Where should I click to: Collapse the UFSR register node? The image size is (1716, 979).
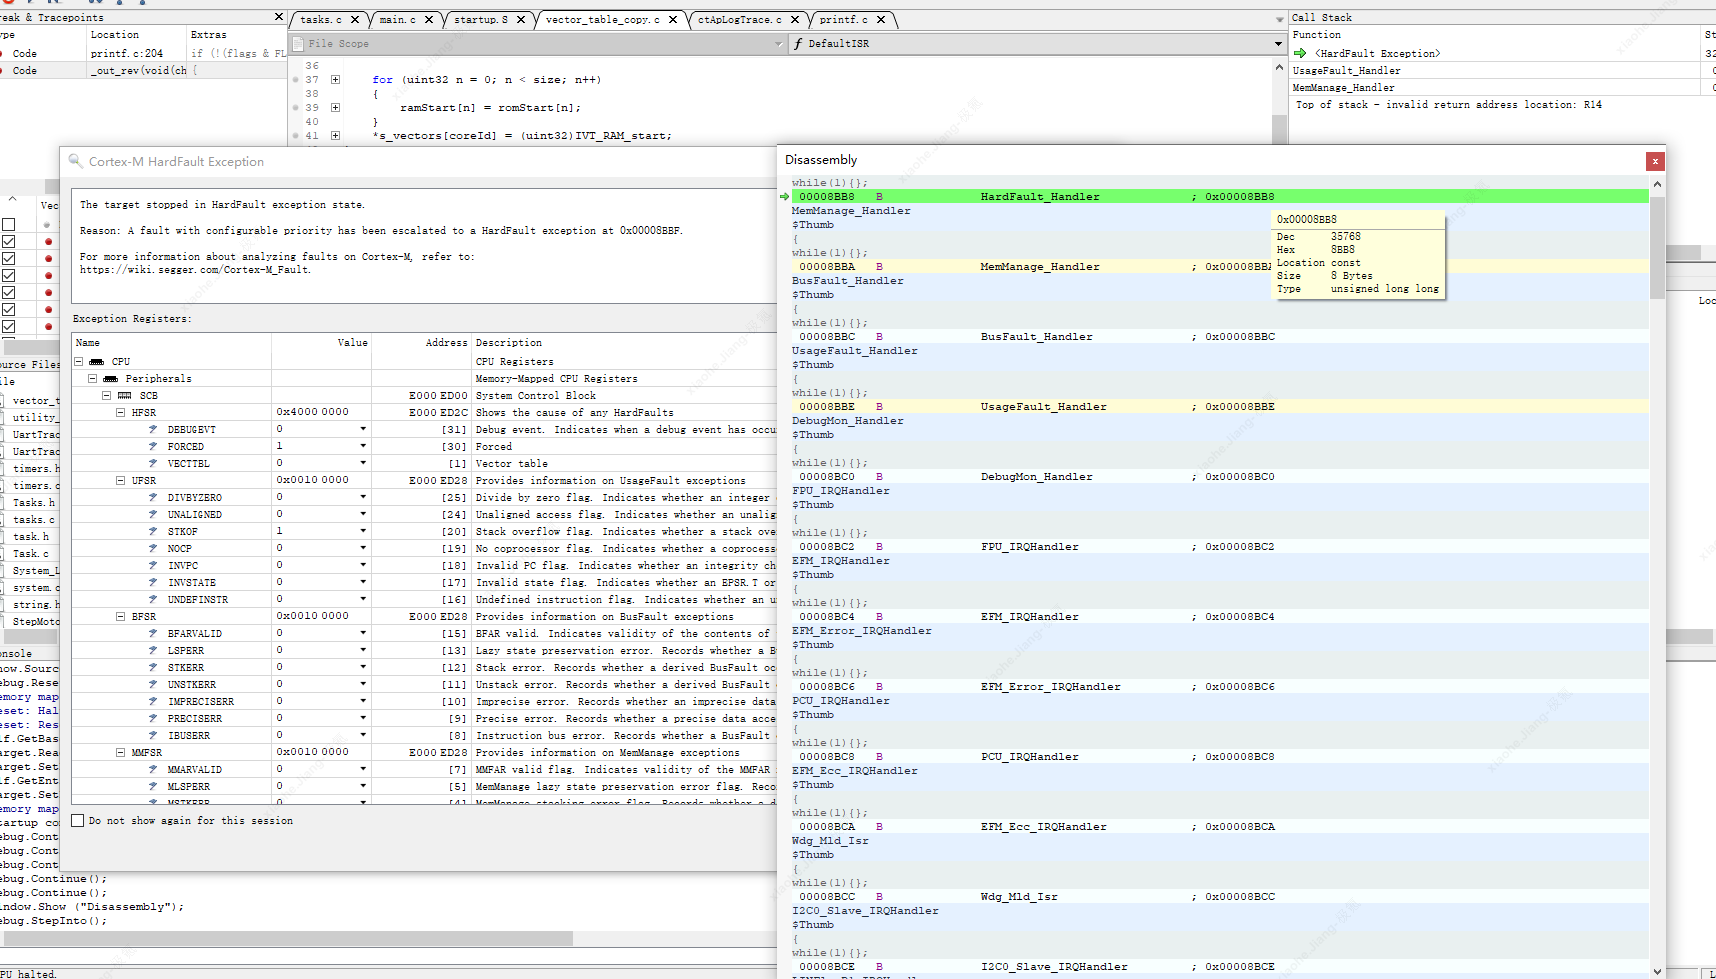(x=121, y=480)
